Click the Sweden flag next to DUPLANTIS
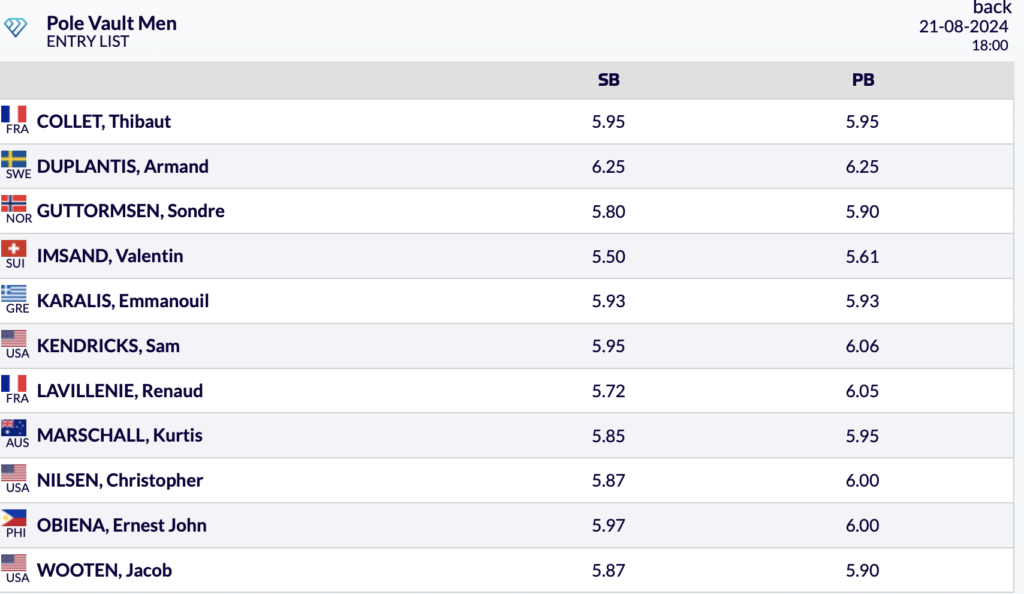 [x=14, y=159]
